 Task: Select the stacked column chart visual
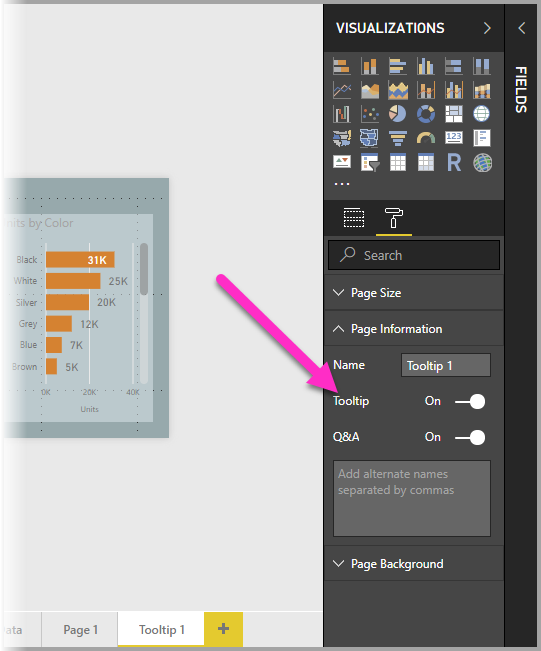[x=370, y=66]
